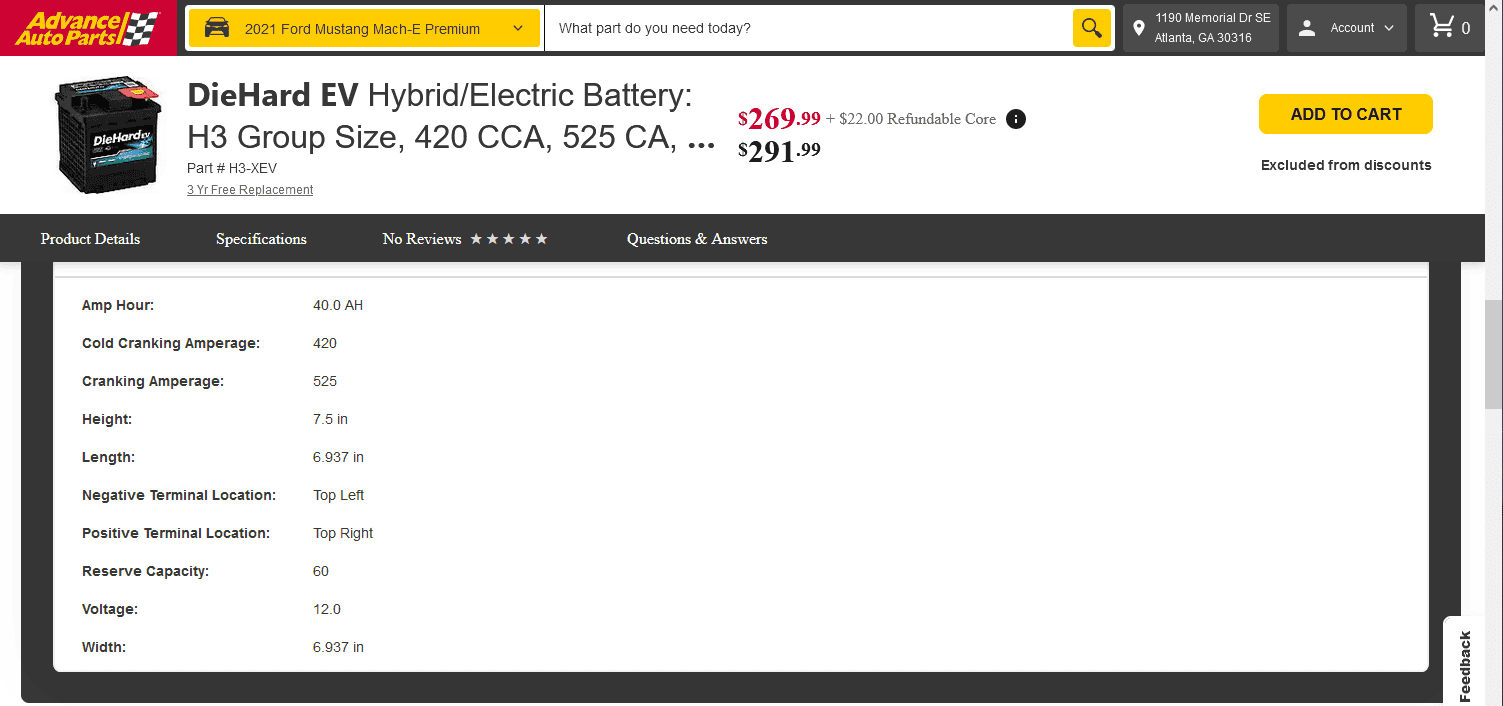This screenshot has height=706, width=1503.
Task: Click the store location pin icon
Action: [1138, 28]
